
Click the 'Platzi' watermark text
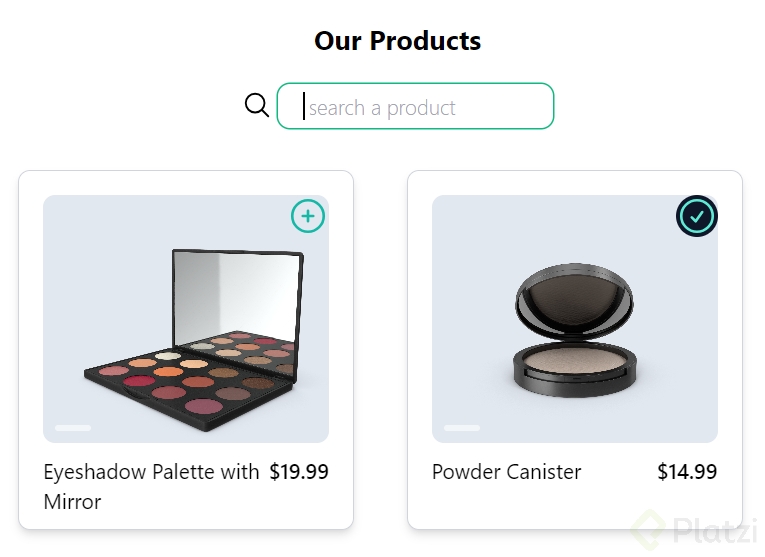(x=715, y=528)
